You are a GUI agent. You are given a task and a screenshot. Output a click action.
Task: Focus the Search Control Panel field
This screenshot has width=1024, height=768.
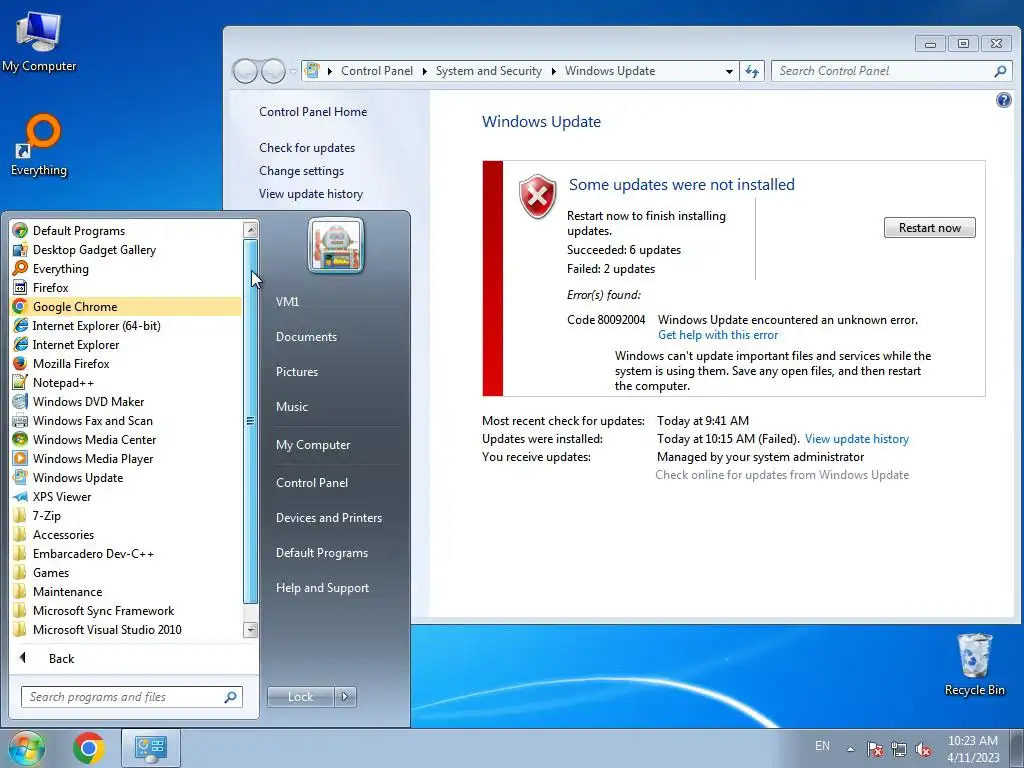[x=891, y=71]
